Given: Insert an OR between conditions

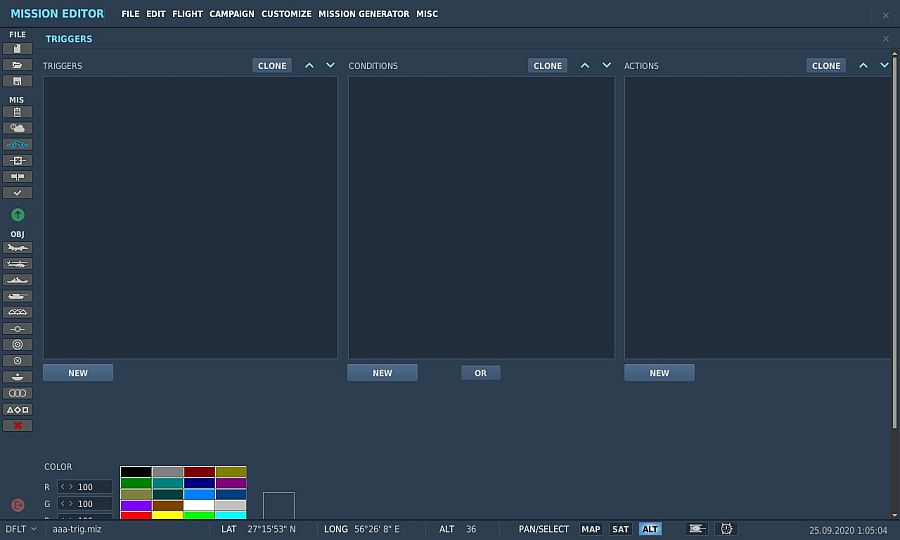Looking at the screenshot, I should [480, 373].
